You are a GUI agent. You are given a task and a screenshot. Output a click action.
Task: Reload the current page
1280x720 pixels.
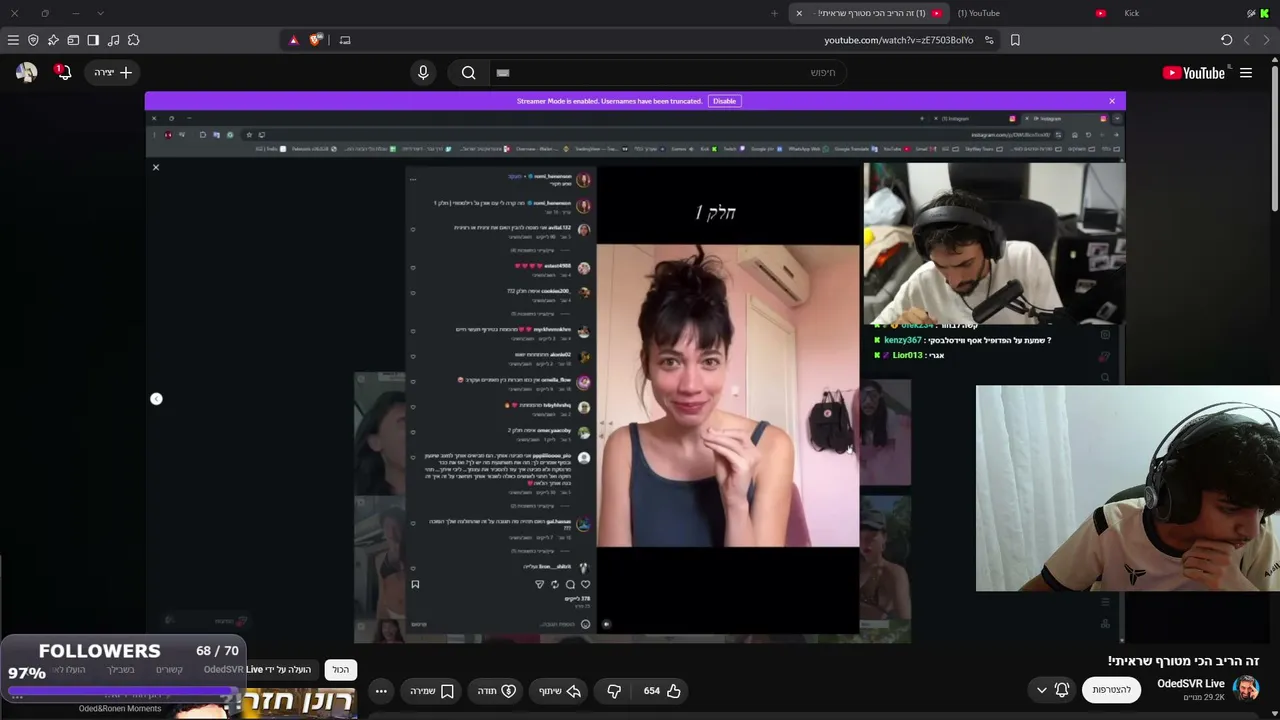(x=1227, y=40)
